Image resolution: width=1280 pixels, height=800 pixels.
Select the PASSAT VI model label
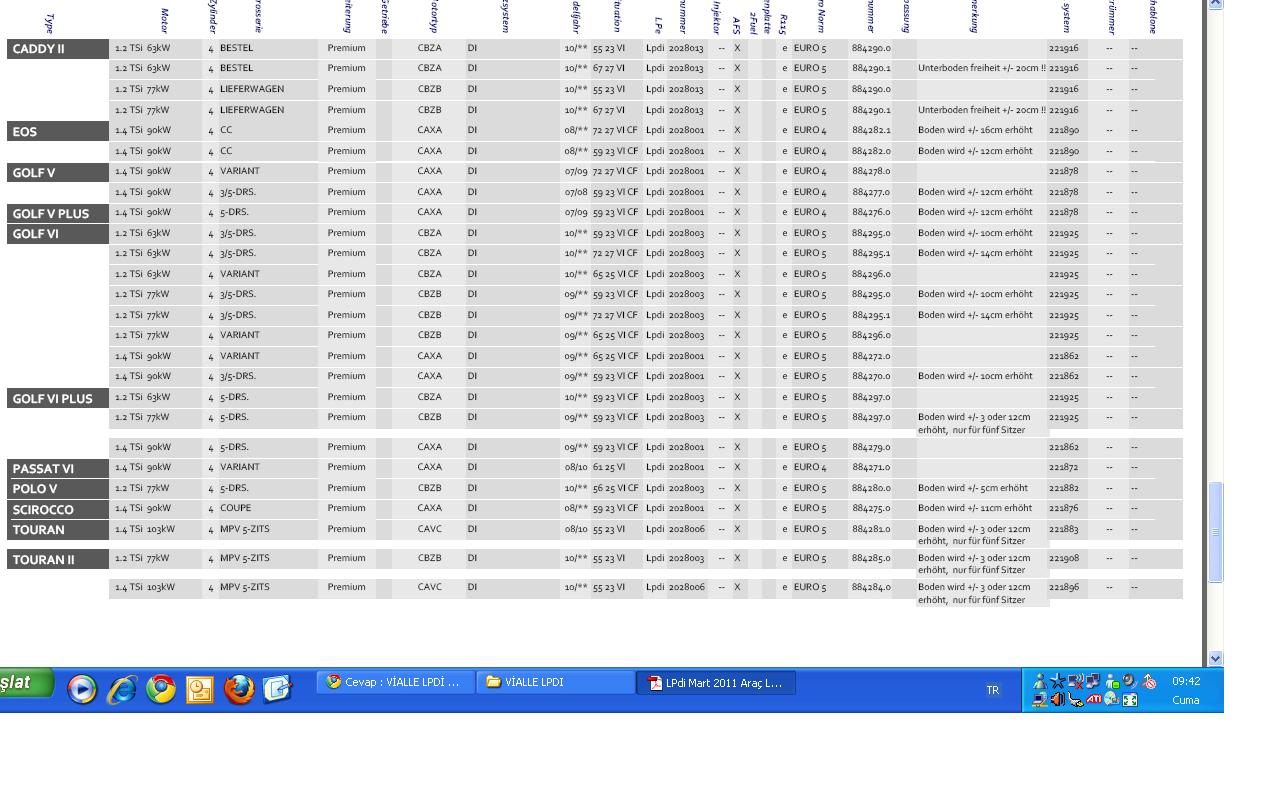coord(58,468)
